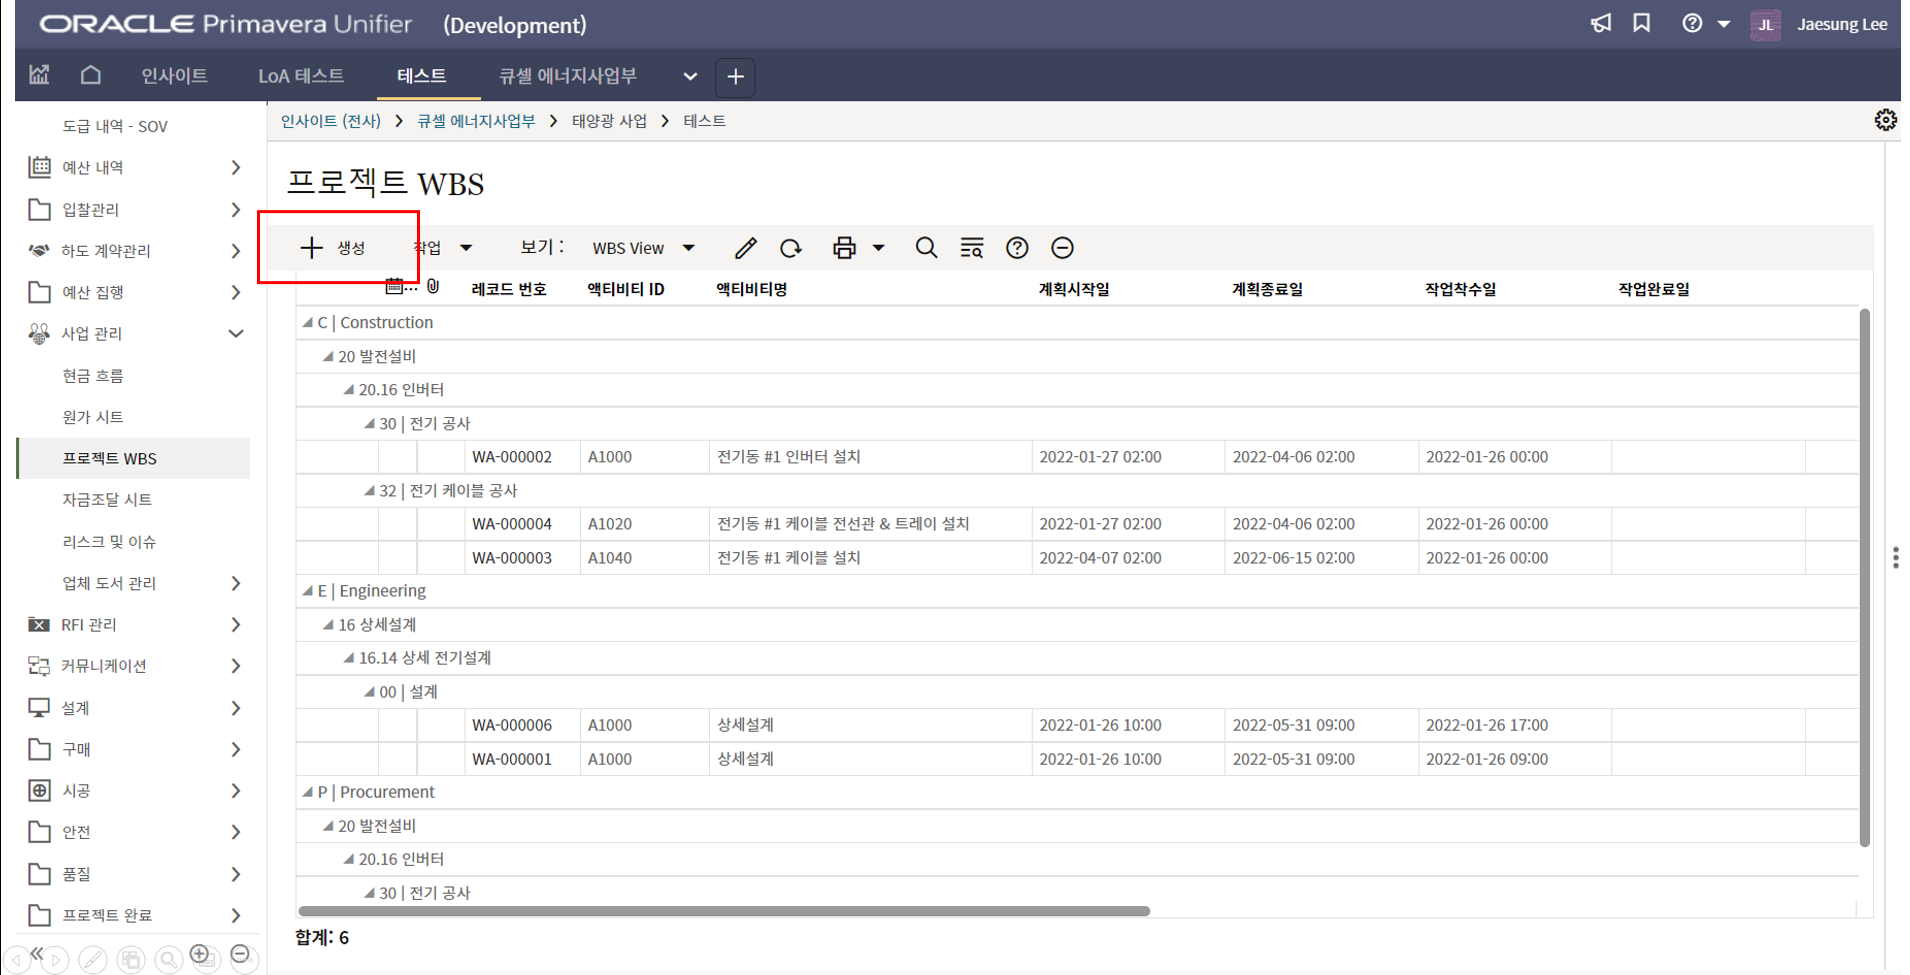Click the horizontal scrollbar under the grid
The width and height of the screenshot is (1910, 975).
tap(724, 911)
